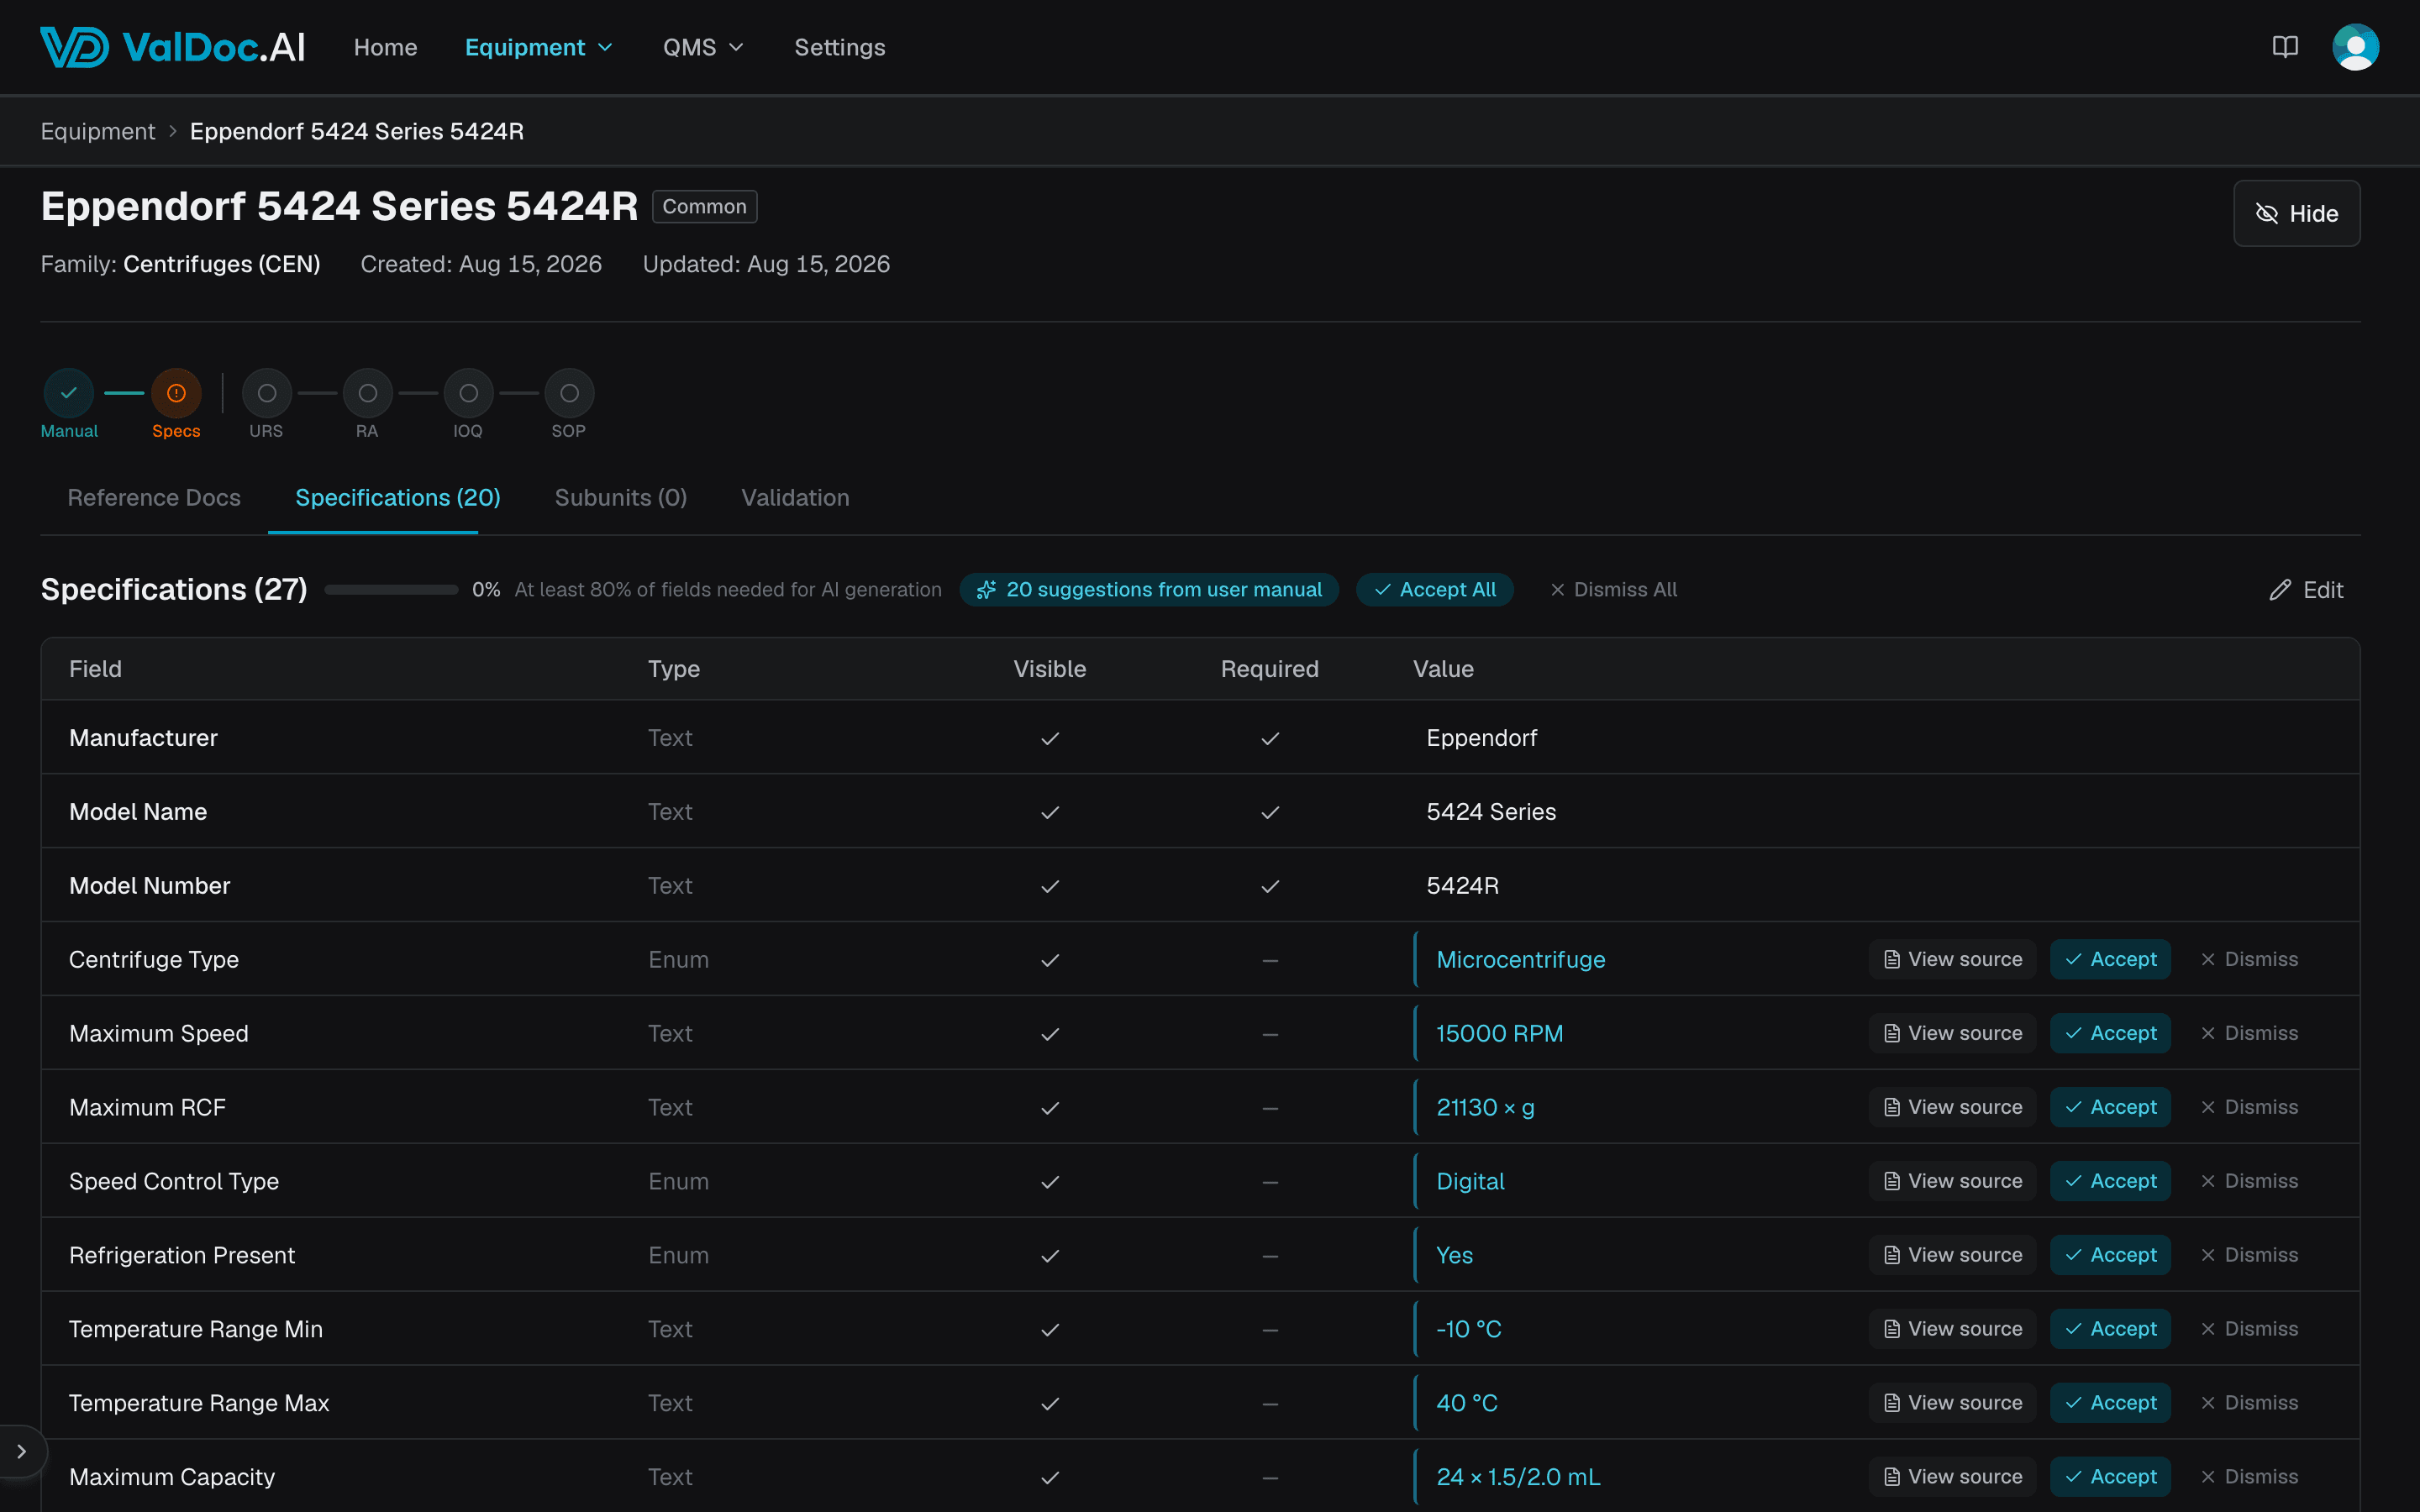Image resolution: width=2420 pixels, height=1512 pixels.
Task: Switch to Validation tab
Action: (795, 497)
